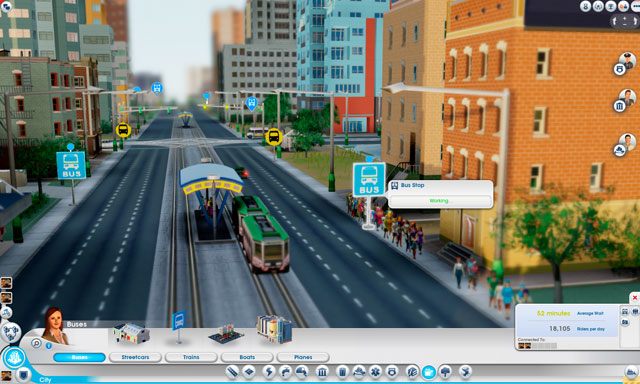Select the Bus Terminal building thumbnail
The image size is (640, 384).
(x=274, y=329)
